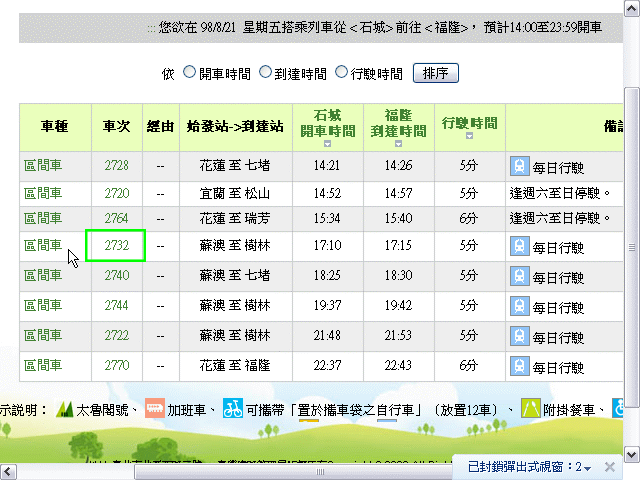Click arrival time 22:43 cell
Image resolution: width=640 pixels, height=480 pixels.
398,365
